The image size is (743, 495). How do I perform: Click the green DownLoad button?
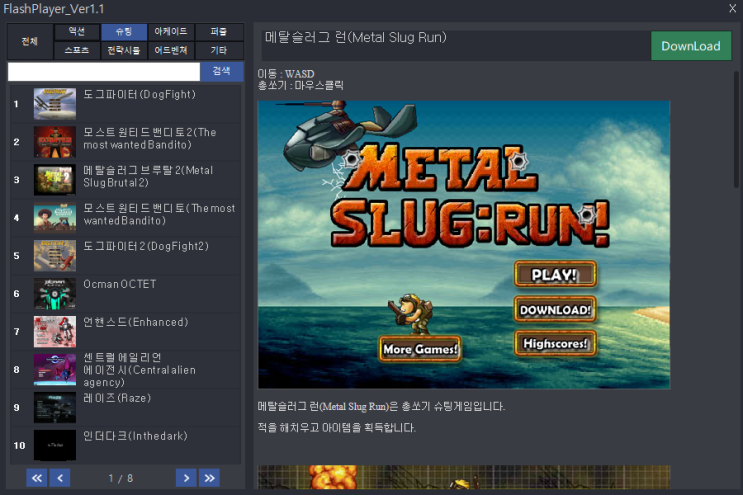tap(690, 46)
